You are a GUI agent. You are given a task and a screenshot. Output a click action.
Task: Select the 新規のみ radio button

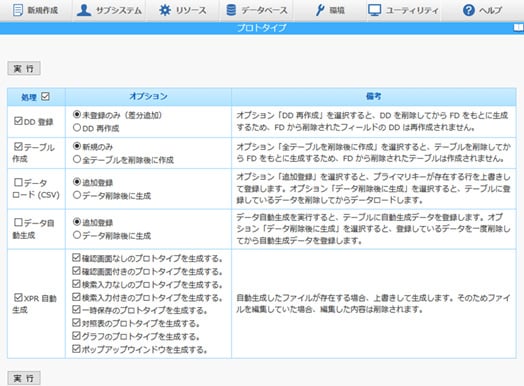click(x=77, y=146)
